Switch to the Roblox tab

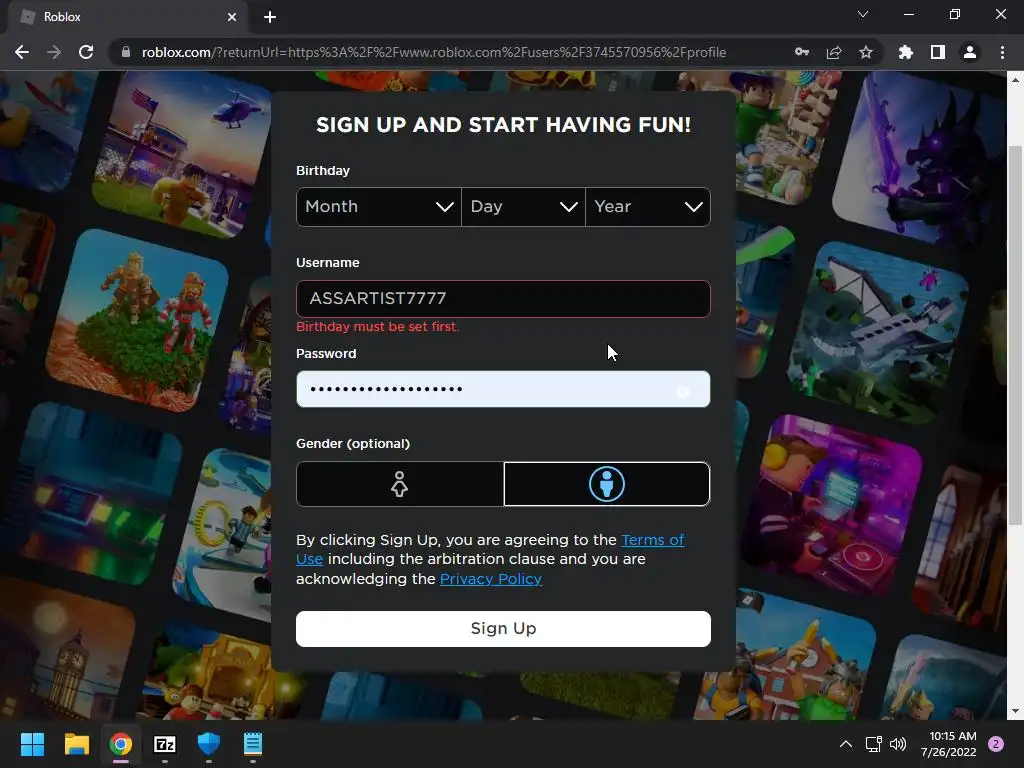pos(128,17)
